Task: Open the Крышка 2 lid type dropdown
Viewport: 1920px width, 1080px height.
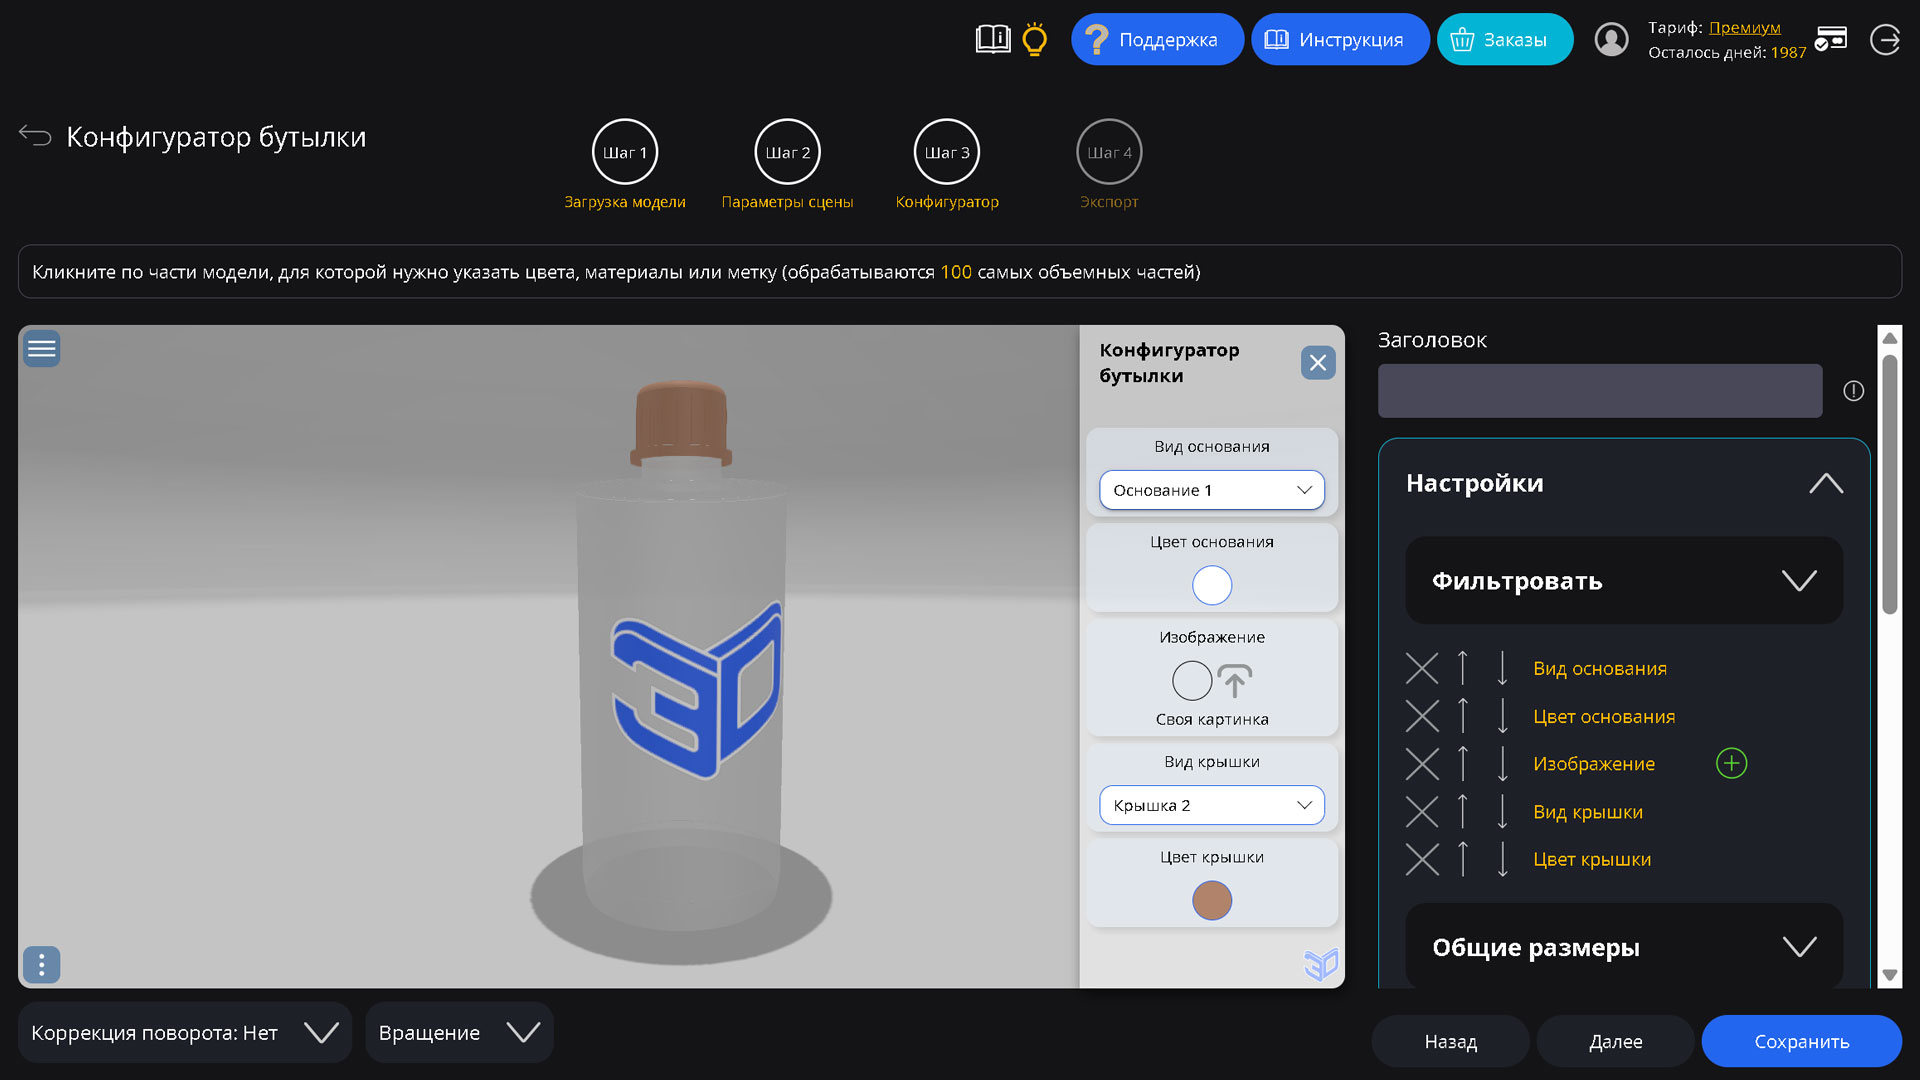Action: click(x=1211, y=805)
